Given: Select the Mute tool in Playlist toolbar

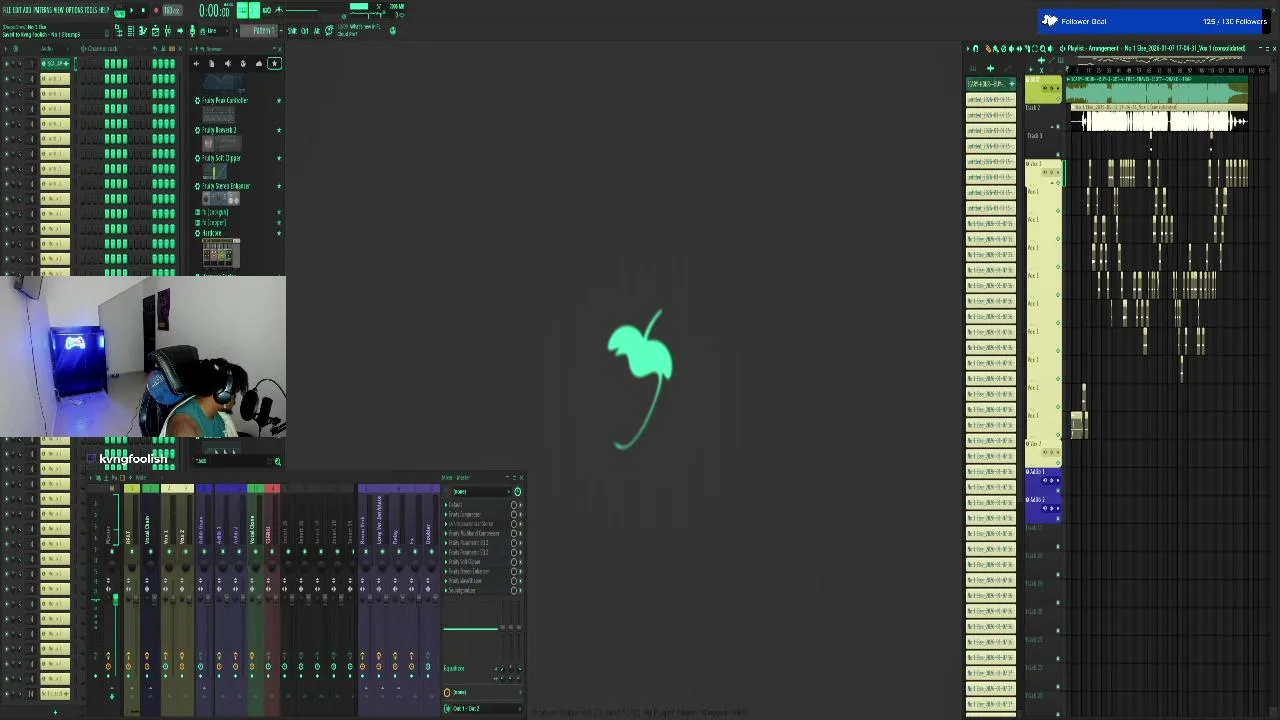Looking at the screenshot, I should [x=1011, y=49].
